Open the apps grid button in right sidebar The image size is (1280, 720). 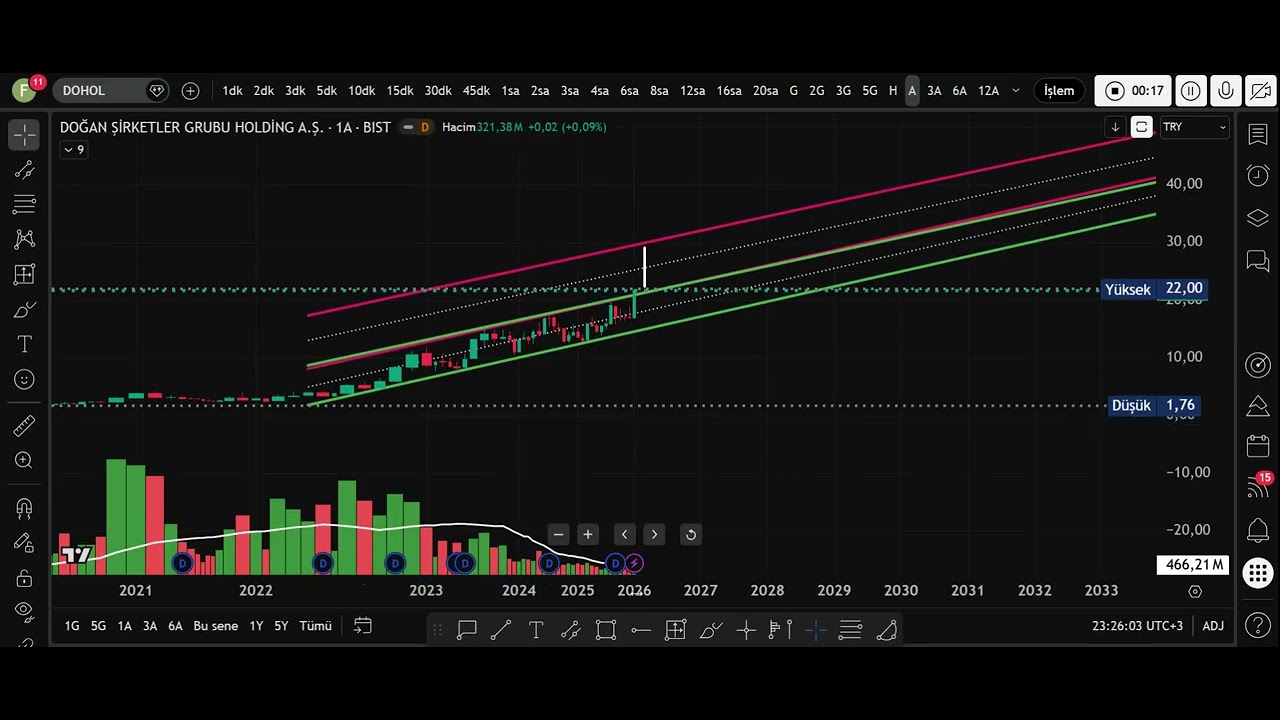tap(1258, 573)
